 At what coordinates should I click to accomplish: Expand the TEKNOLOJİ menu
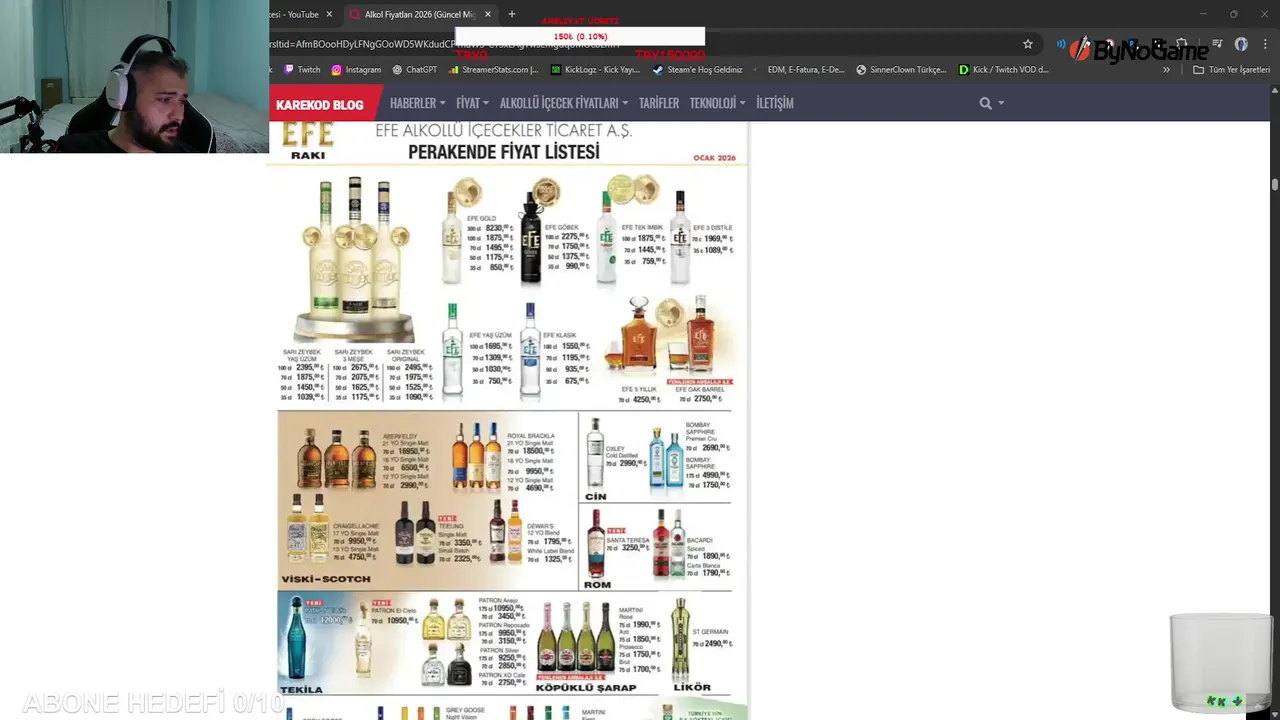tap(718, 103)
